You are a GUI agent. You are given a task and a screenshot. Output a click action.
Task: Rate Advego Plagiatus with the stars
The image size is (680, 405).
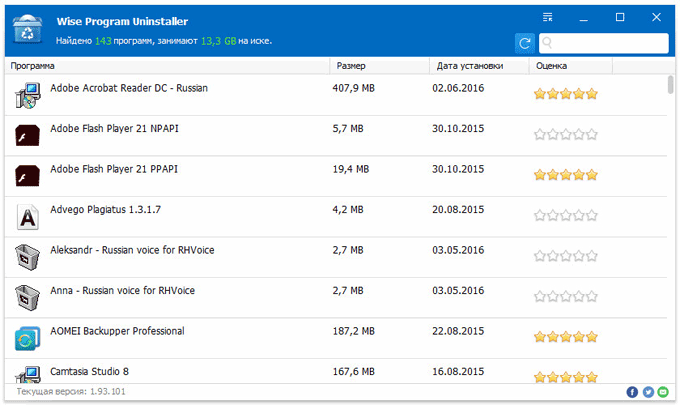[x=566, y=216]
